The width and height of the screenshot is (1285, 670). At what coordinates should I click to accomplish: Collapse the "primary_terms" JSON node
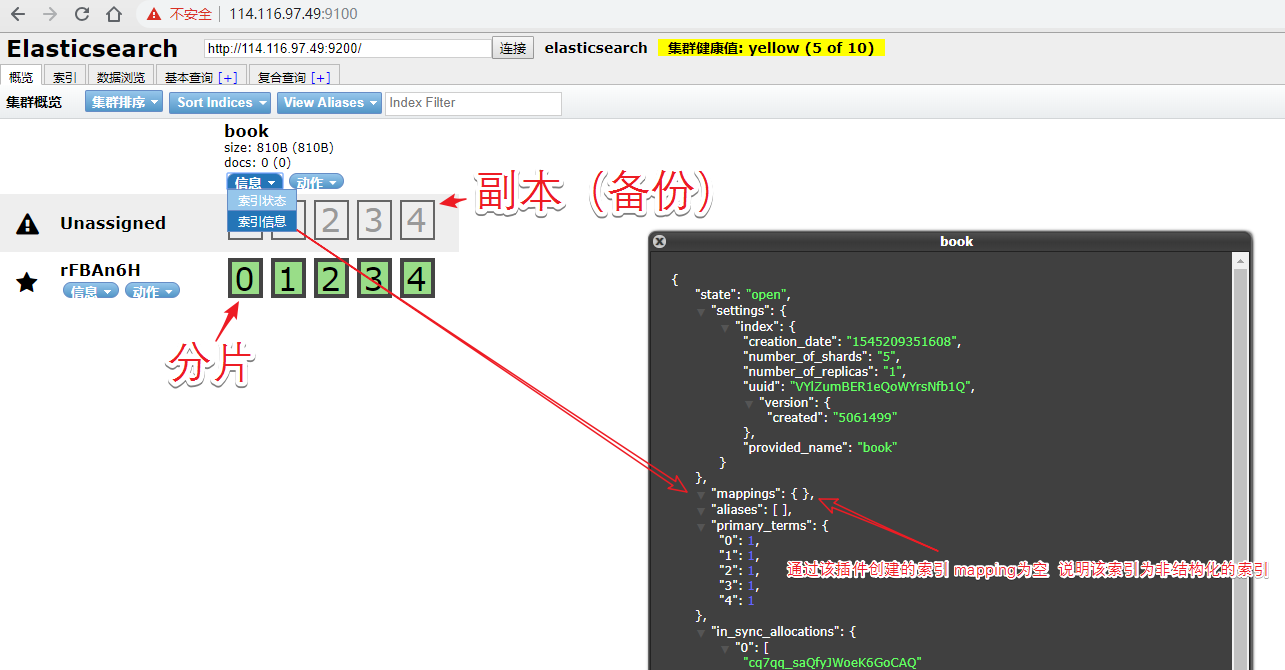click(x=701, y=525)
